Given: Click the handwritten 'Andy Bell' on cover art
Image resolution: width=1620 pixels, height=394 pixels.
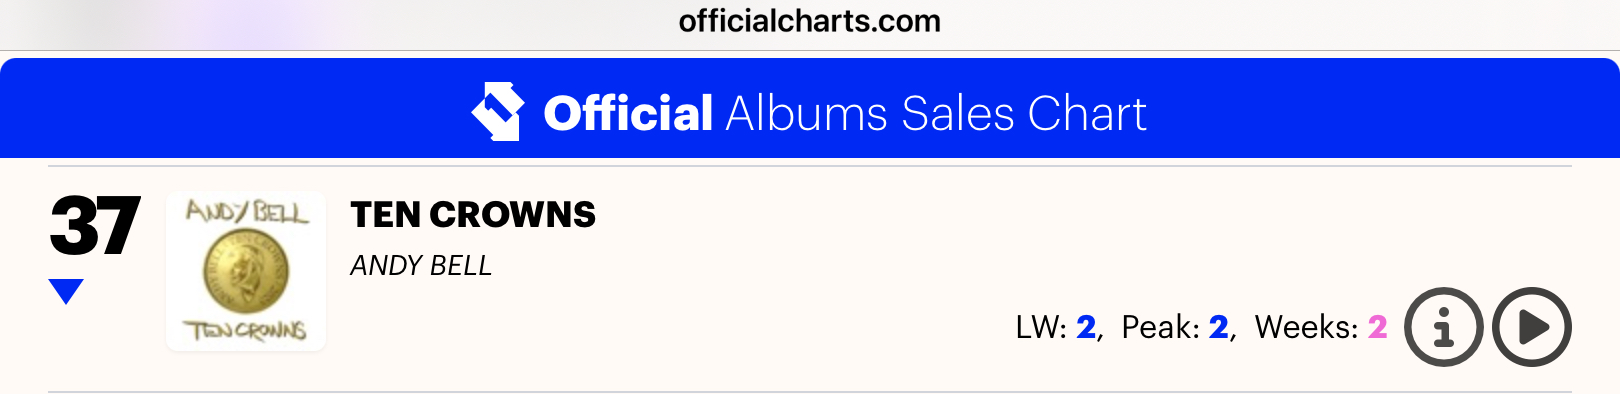Looking at the screenshot, I should (247, 212).
